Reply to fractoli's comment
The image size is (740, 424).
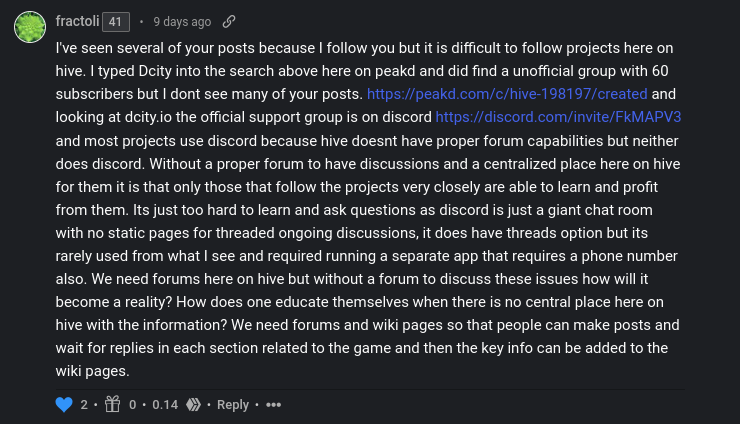pos(233,405)
